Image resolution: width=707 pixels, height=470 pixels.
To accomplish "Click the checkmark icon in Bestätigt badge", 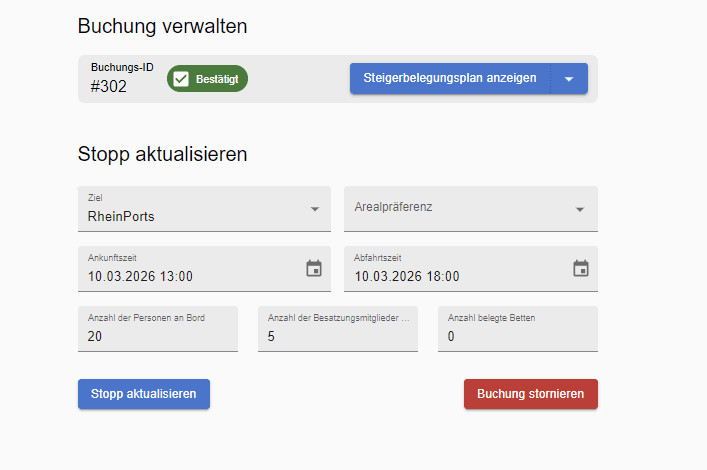I will tap(181, 79).
